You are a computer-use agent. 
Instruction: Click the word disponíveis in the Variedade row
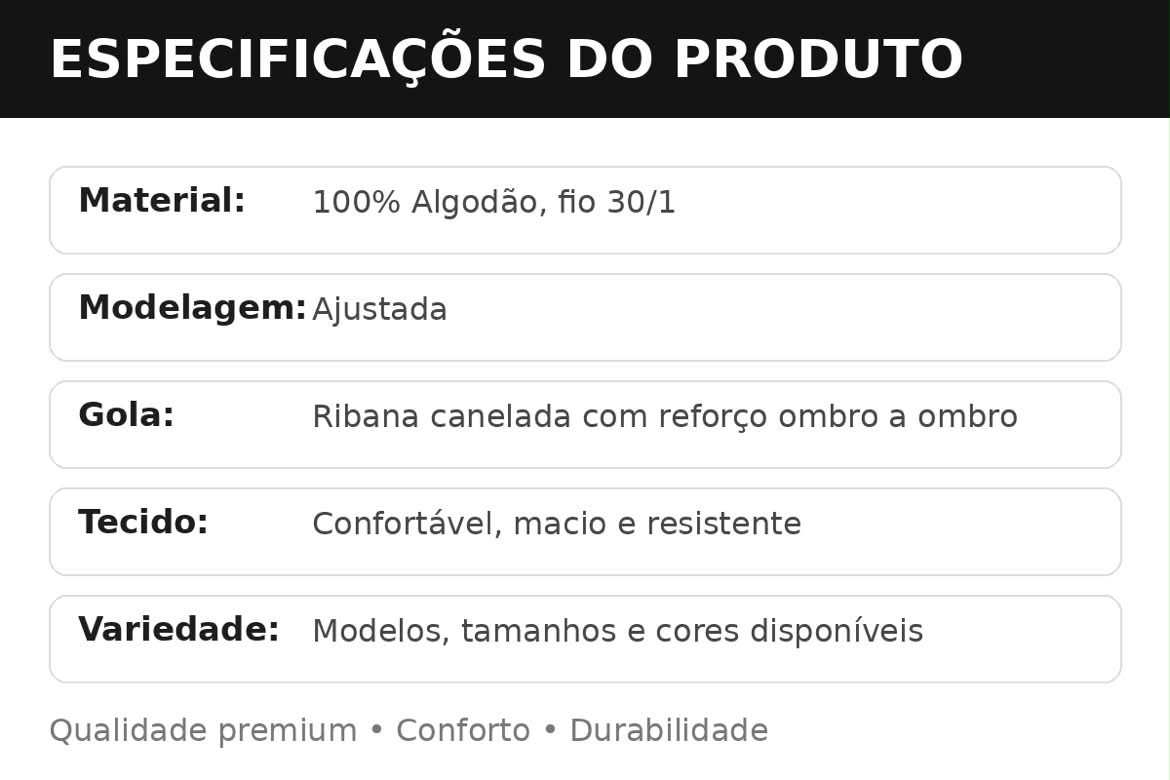[837, 631]
